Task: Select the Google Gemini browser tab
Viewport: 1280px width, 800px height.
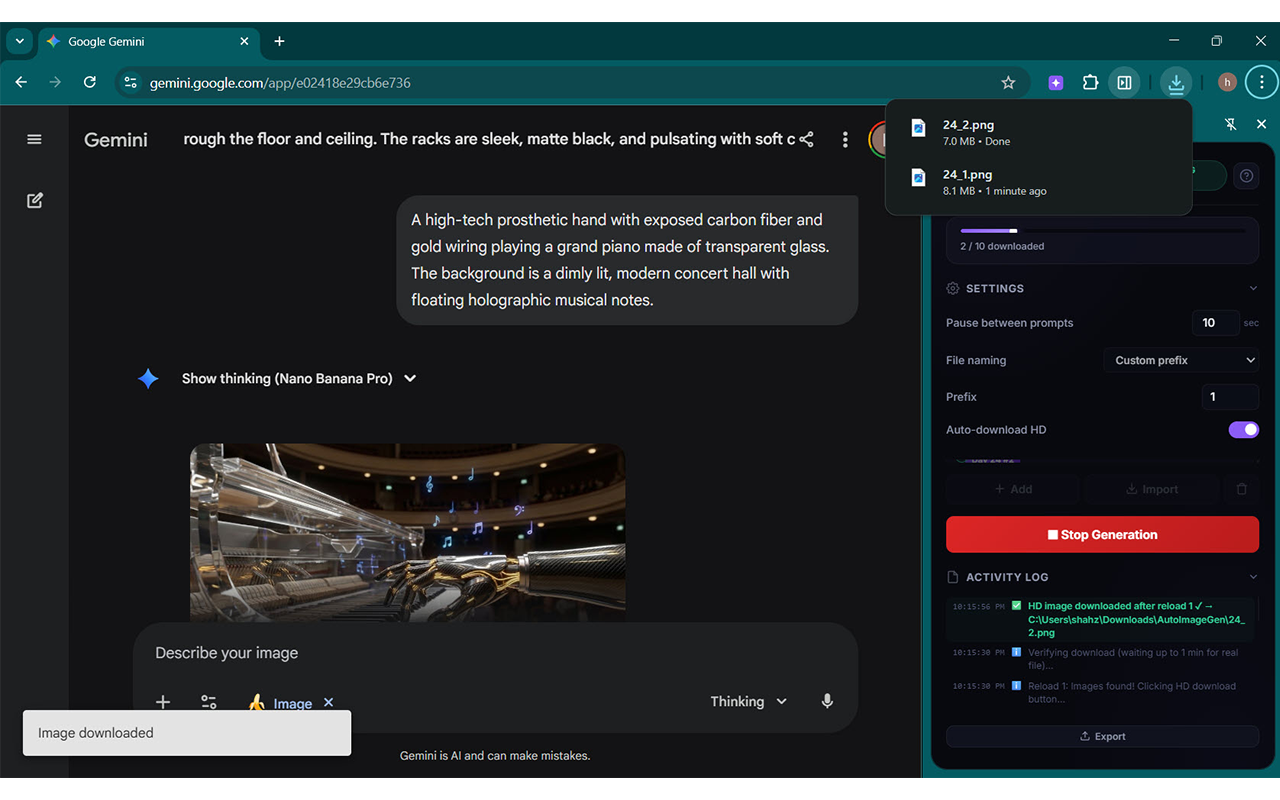Action: [x=149, y=42]
